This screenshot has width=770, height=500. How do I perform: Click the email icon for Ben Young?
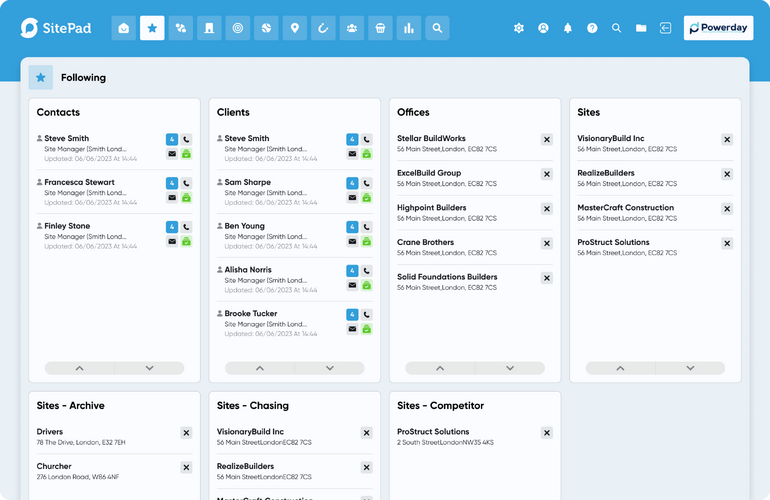[x=352, y=241]
